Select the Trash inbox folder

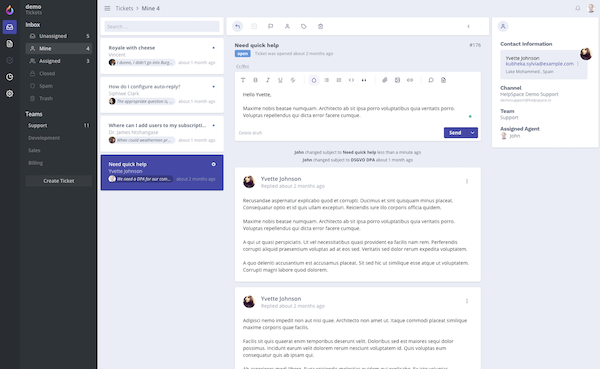[59, 98]
